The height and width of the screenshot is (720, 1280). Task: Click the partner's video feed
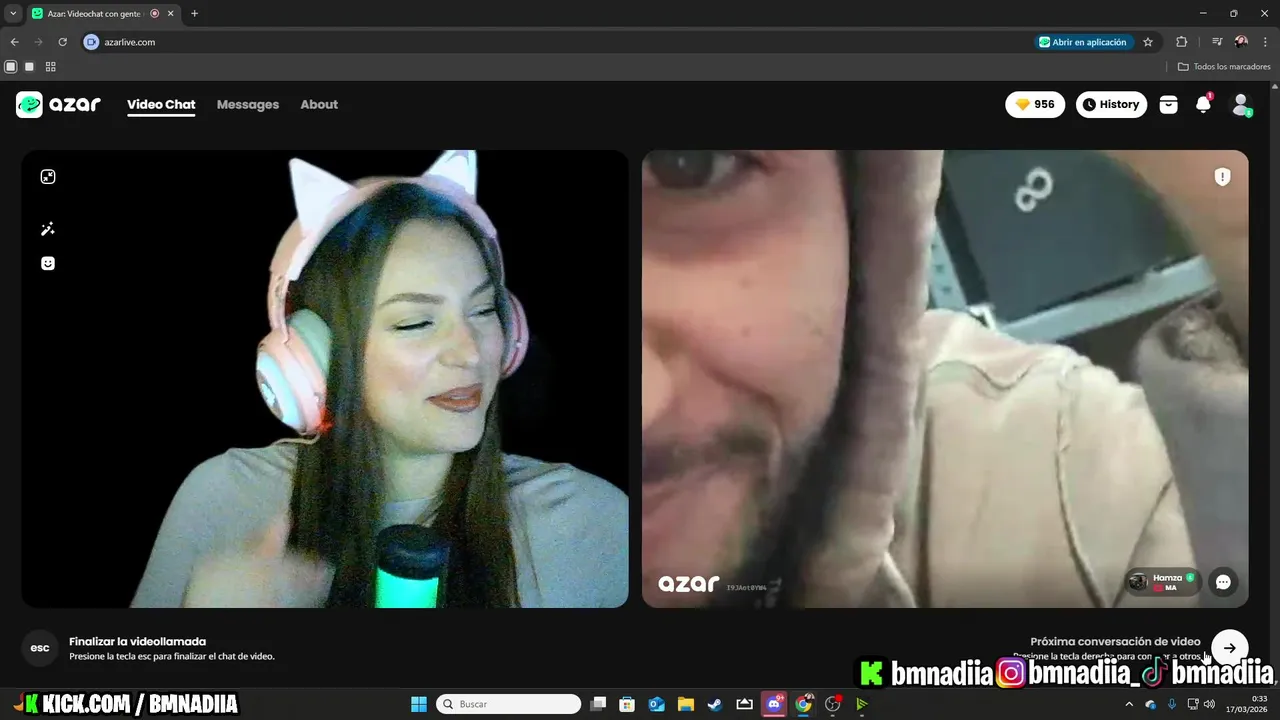click(x=945, y=379)
